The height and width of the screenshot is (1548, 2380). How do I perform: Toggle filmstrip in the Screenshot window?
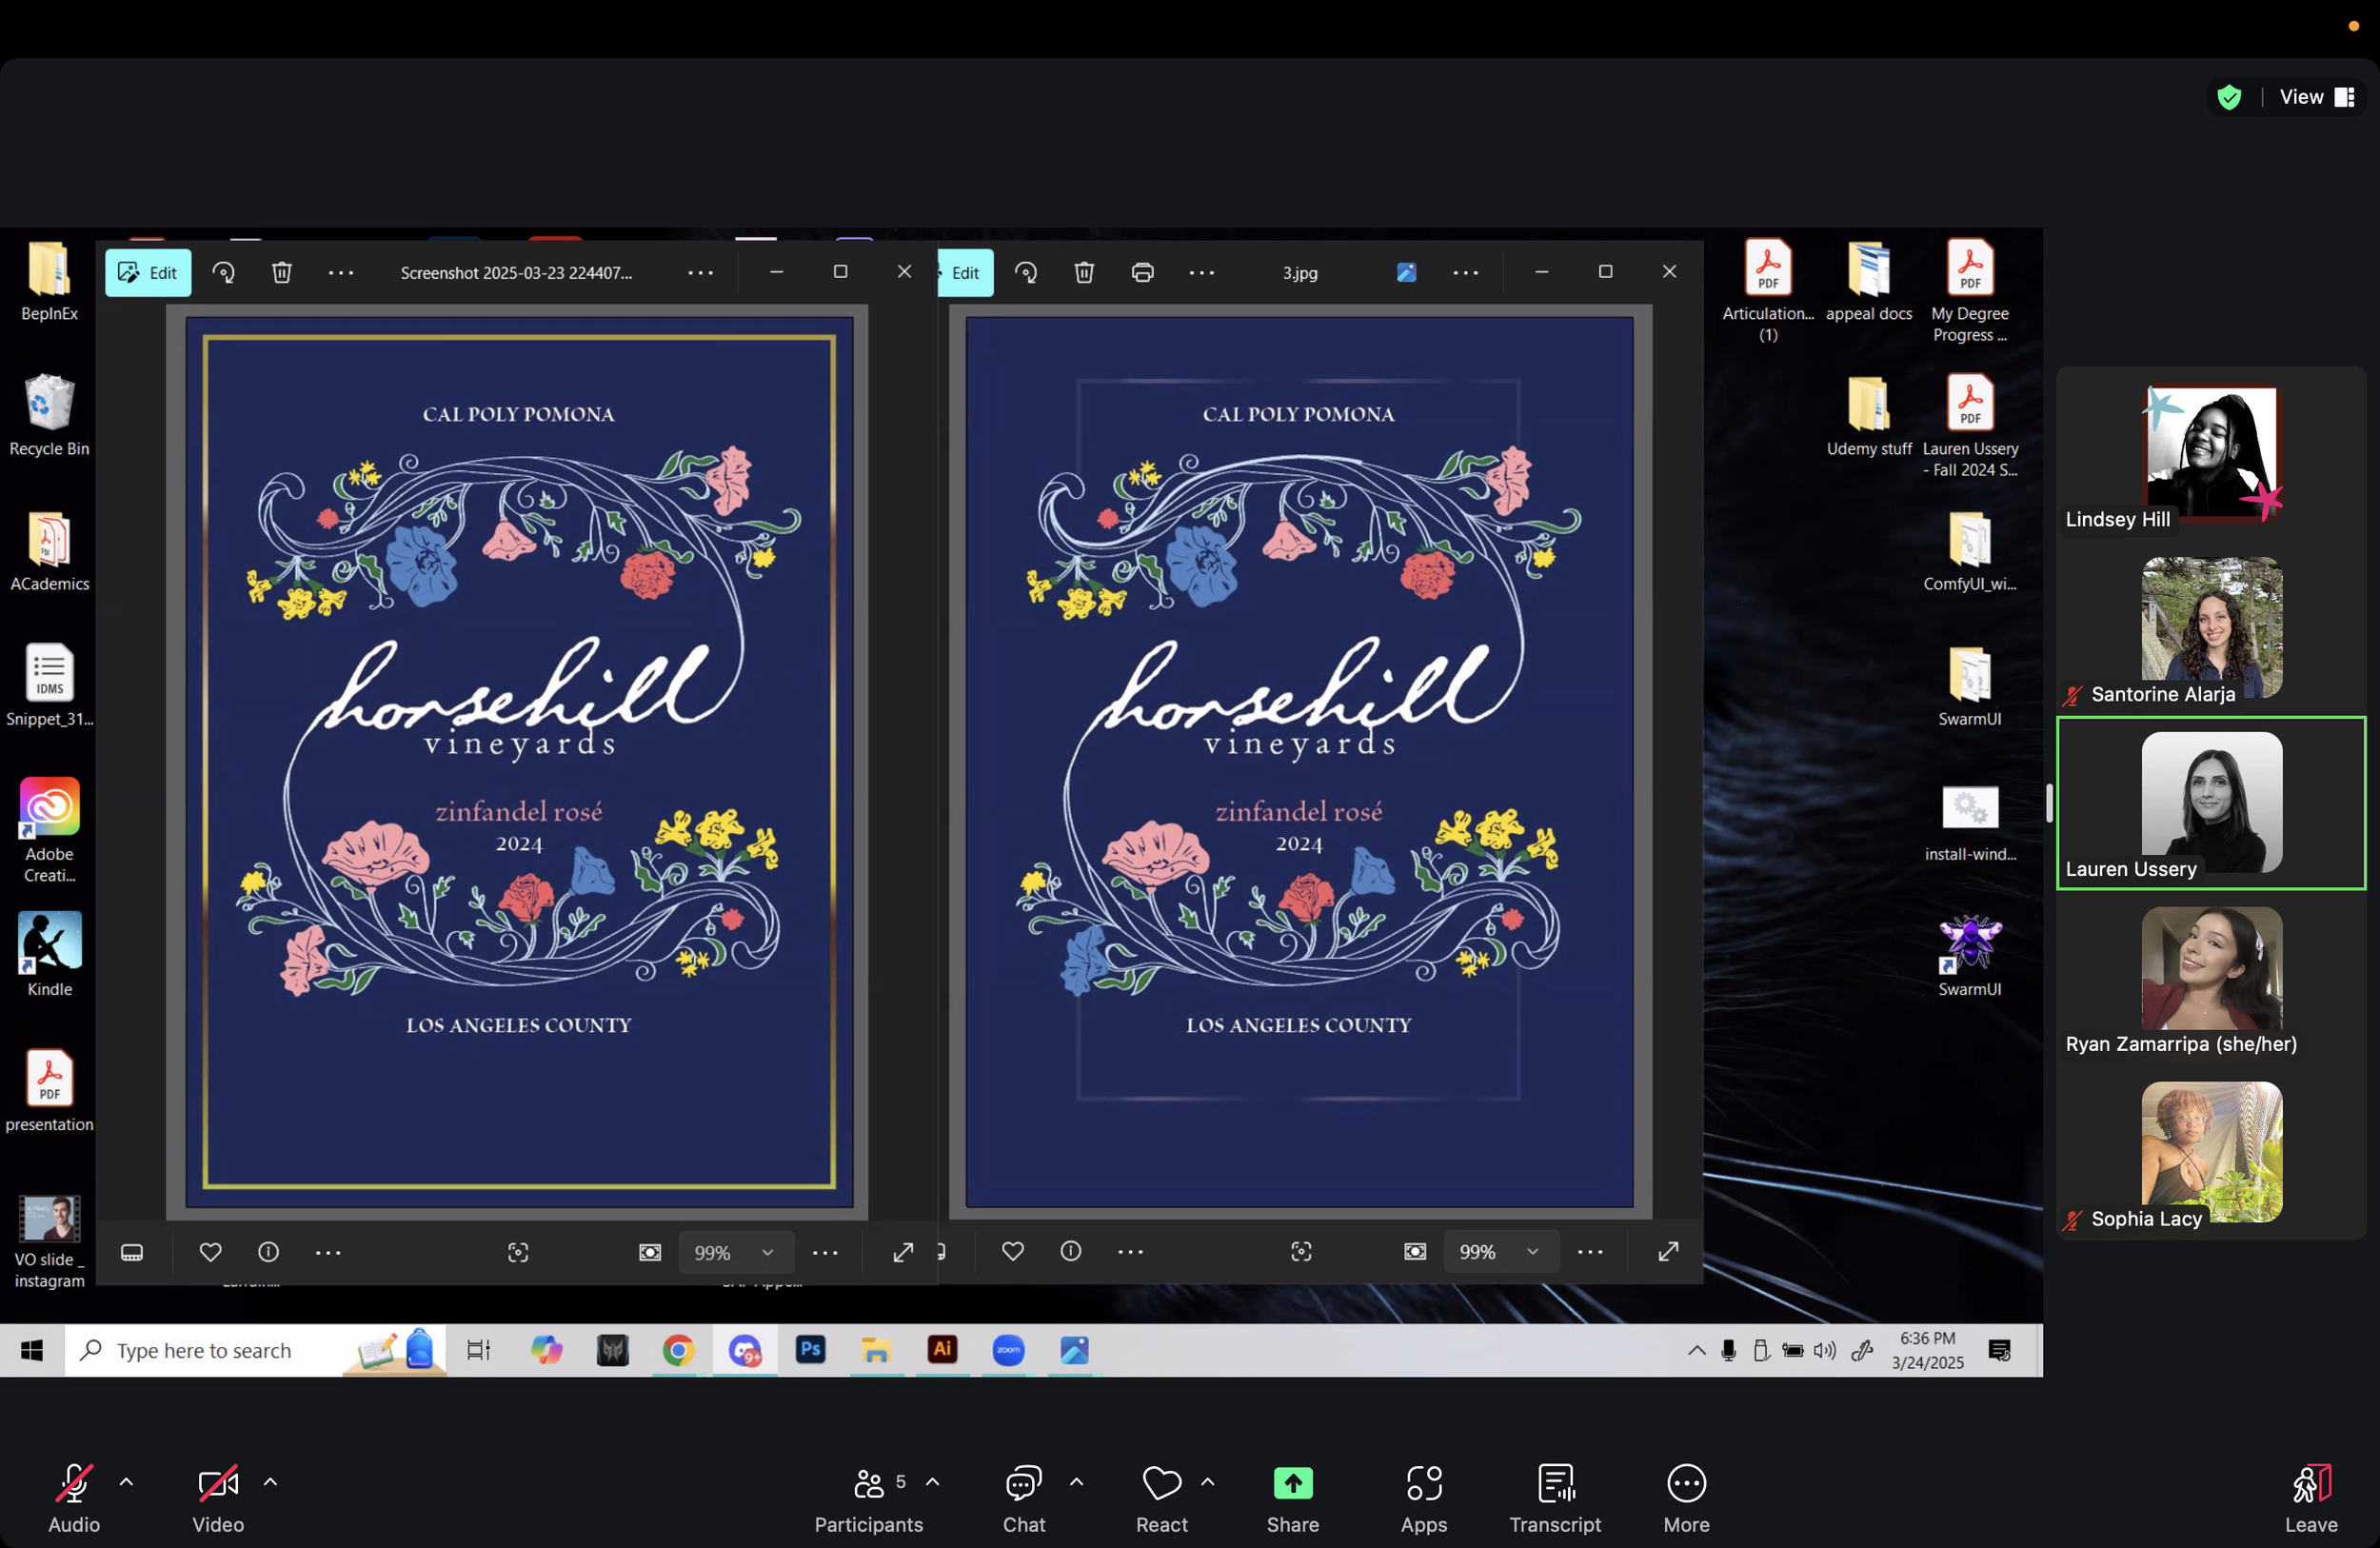132,1253
